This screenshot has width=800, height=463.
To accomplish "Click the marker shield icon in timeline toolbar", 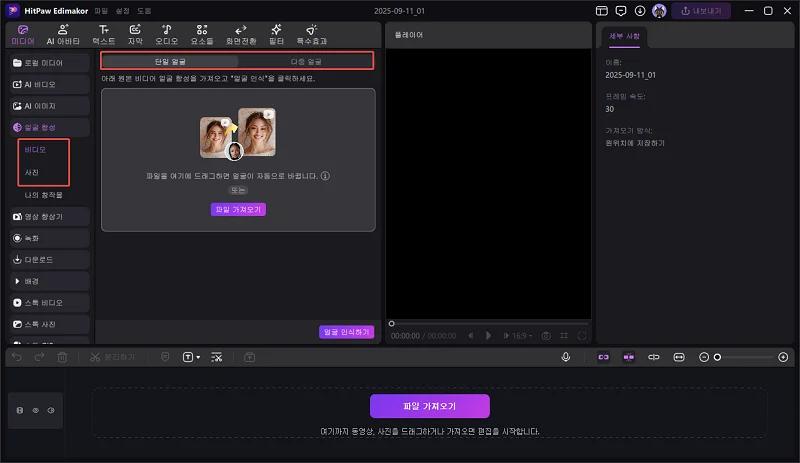I will (165, 357).
